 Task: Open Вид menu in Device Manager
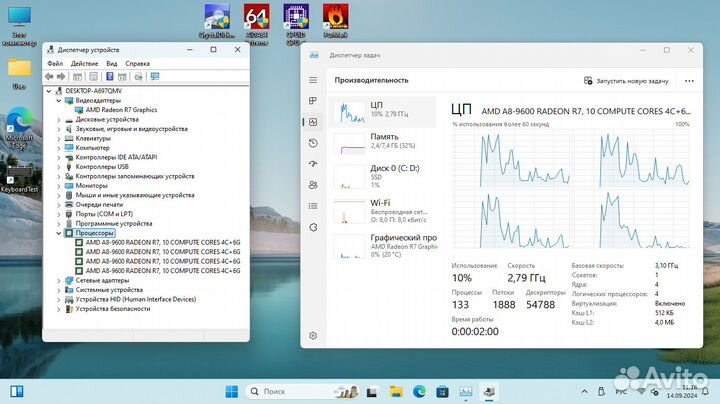[x=112, y=63]
